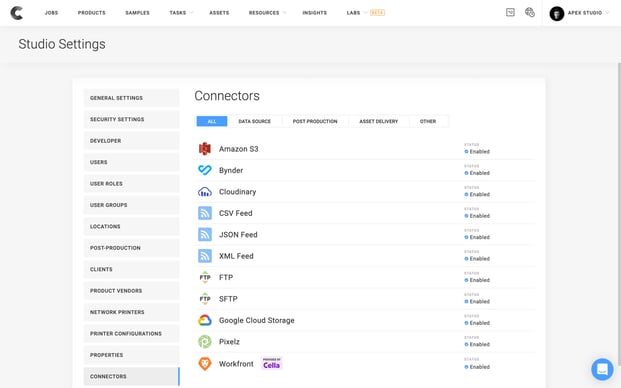Expand the Apex Studio account dropdown arrow
This screenshot has height=388, width=621.
(608, 13)
